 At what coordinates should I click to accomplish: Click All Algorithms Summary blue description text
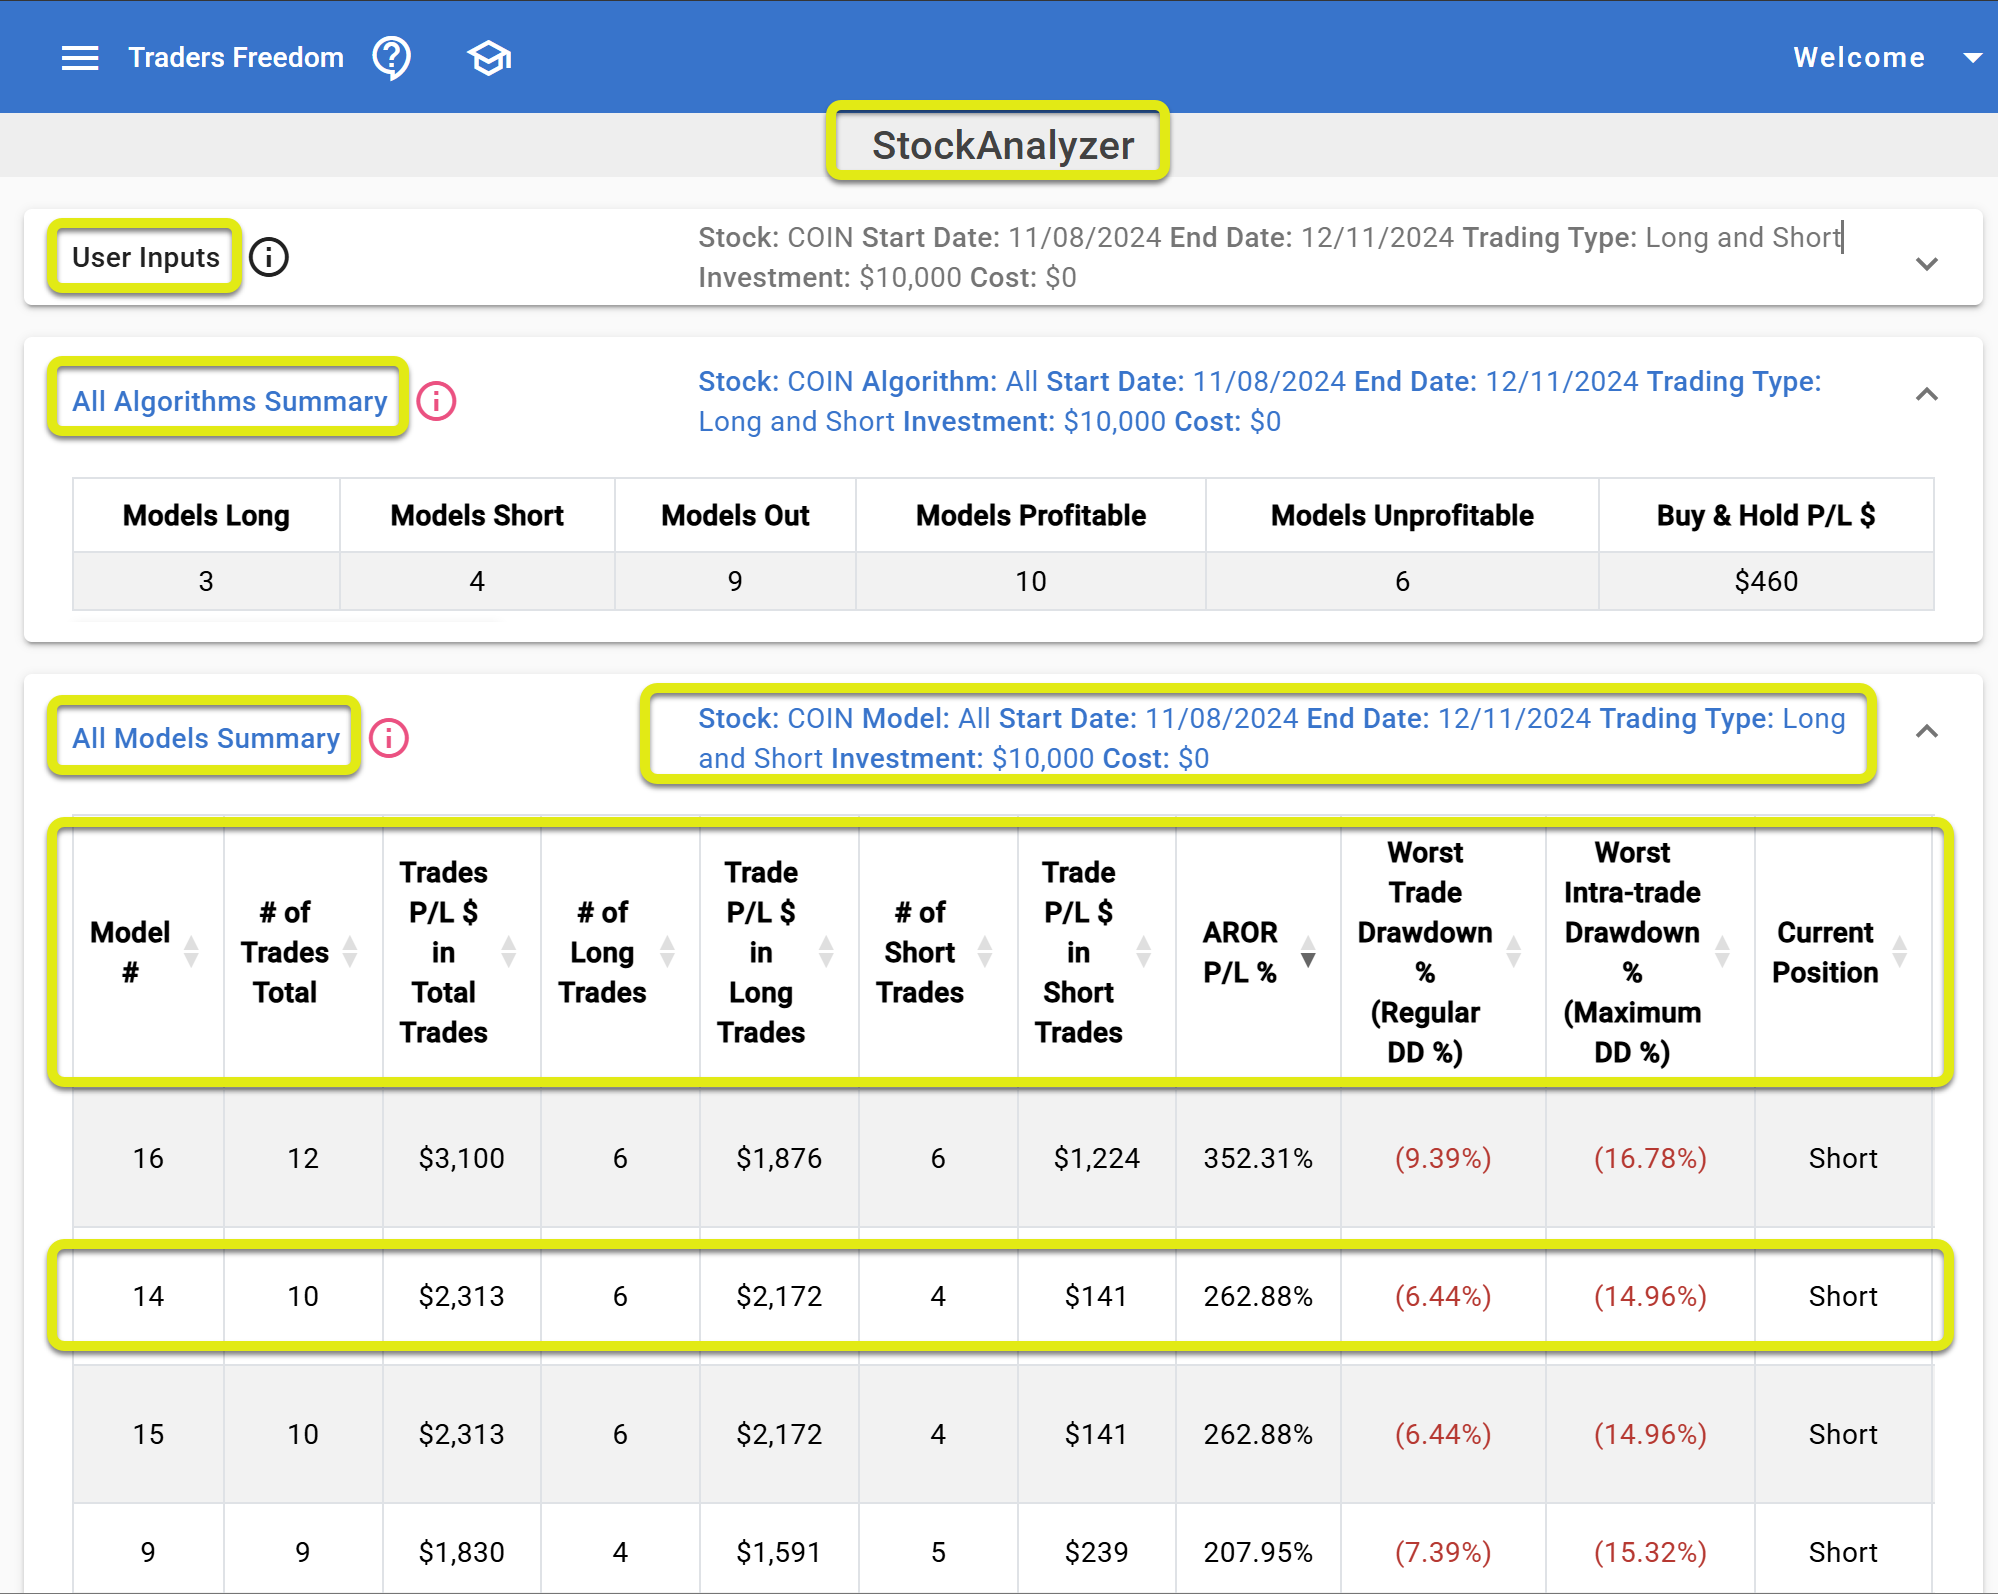[x=1260, y=401]
